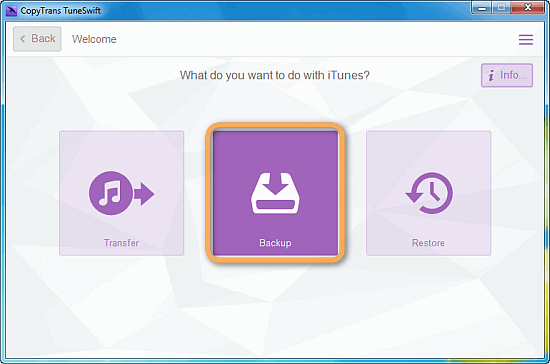This screenshot has width=550, height=364.
Task: Close the CopyTrans TuneSwift window
Action: pos(528,8)
